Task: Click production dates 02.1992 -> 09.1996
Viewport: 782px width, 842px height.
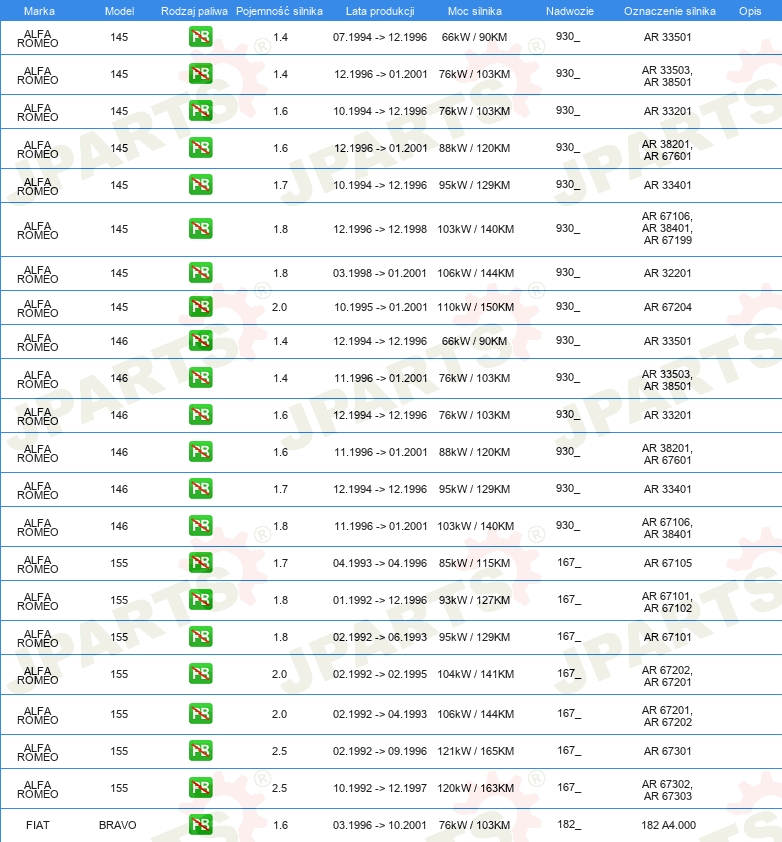Action: point(380,751)
